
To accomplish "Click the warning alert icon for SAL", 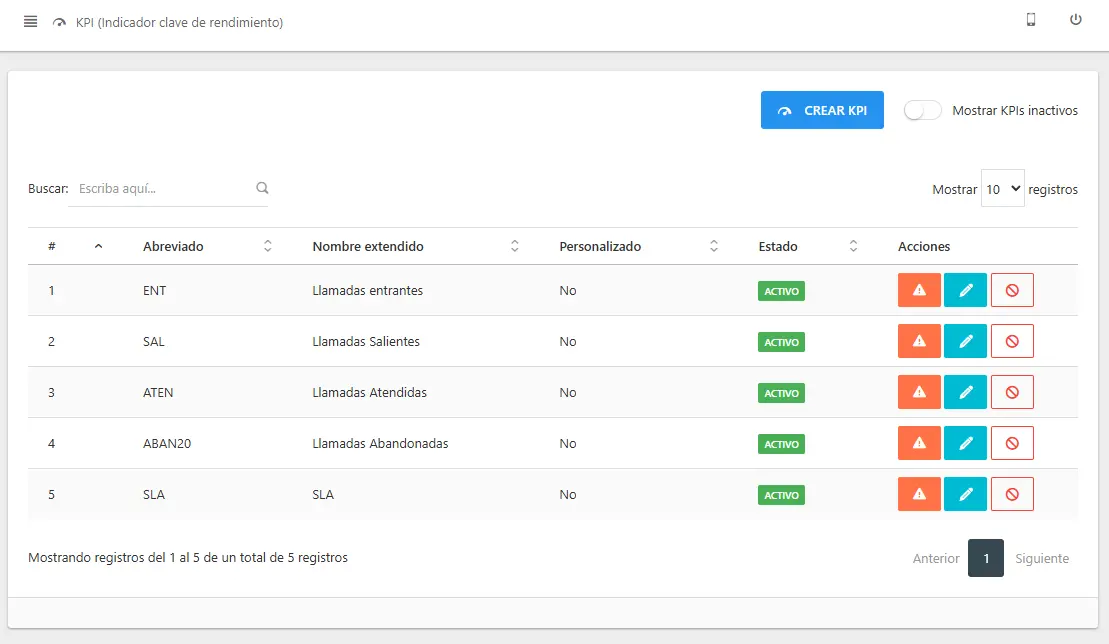I will pyautogui.click(x=919, y=341).
